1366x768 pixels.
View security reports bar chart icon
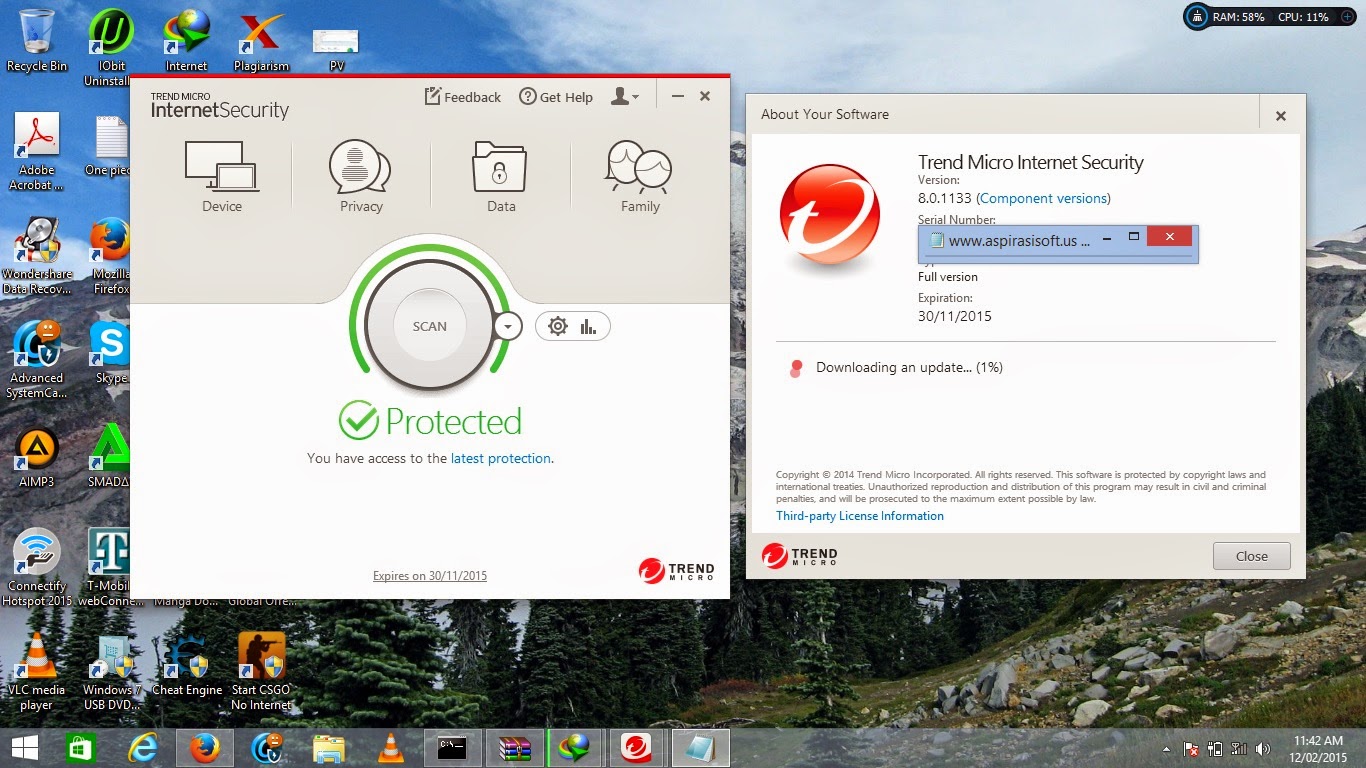pyautogui.click(x=588, y=326)
